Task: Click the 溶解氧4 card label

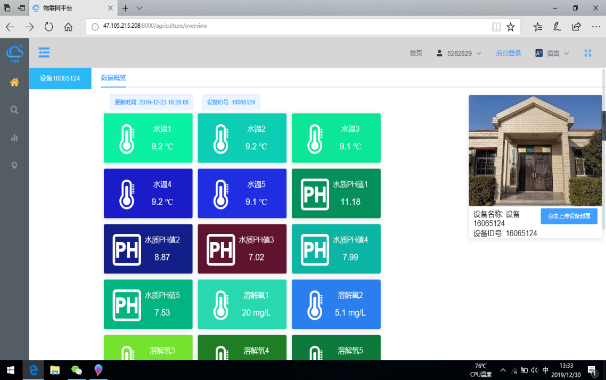Action: (x=256, y=351)
